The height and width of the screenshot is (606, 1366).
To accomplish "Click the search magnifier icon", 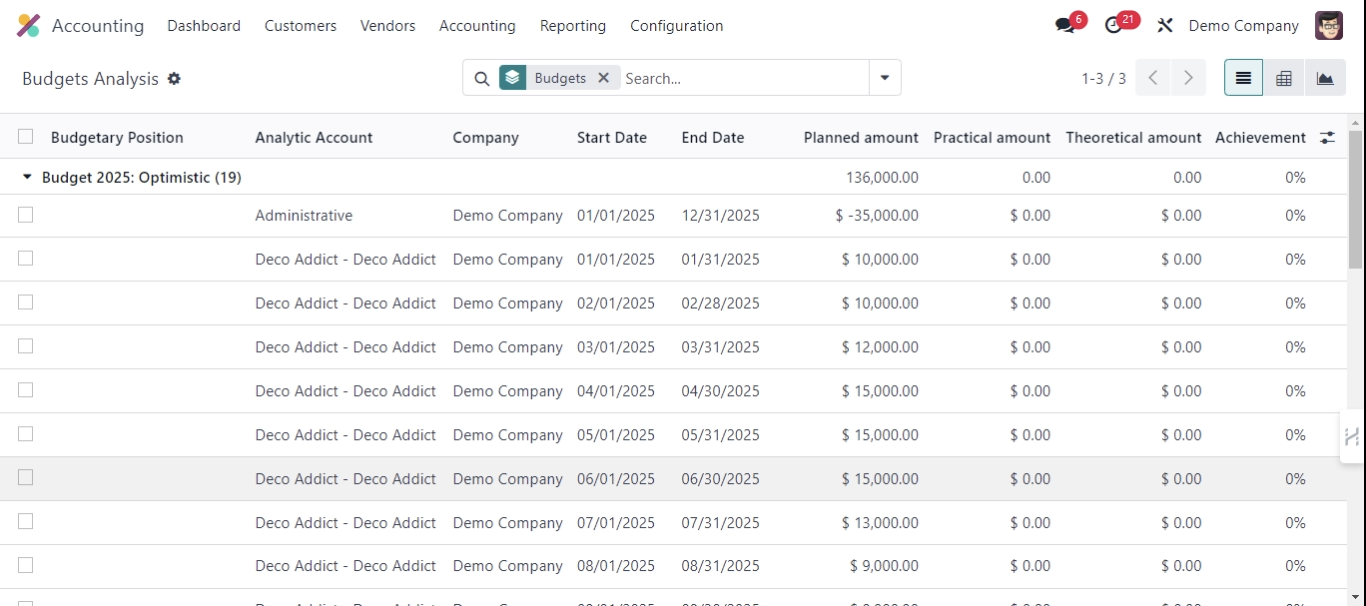I will coord(482,78).
